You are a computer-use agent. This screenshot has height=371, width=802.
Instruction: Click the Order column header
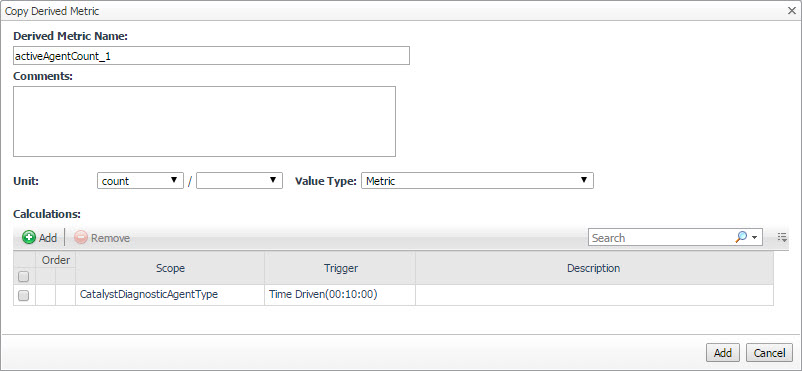[56, 260]
